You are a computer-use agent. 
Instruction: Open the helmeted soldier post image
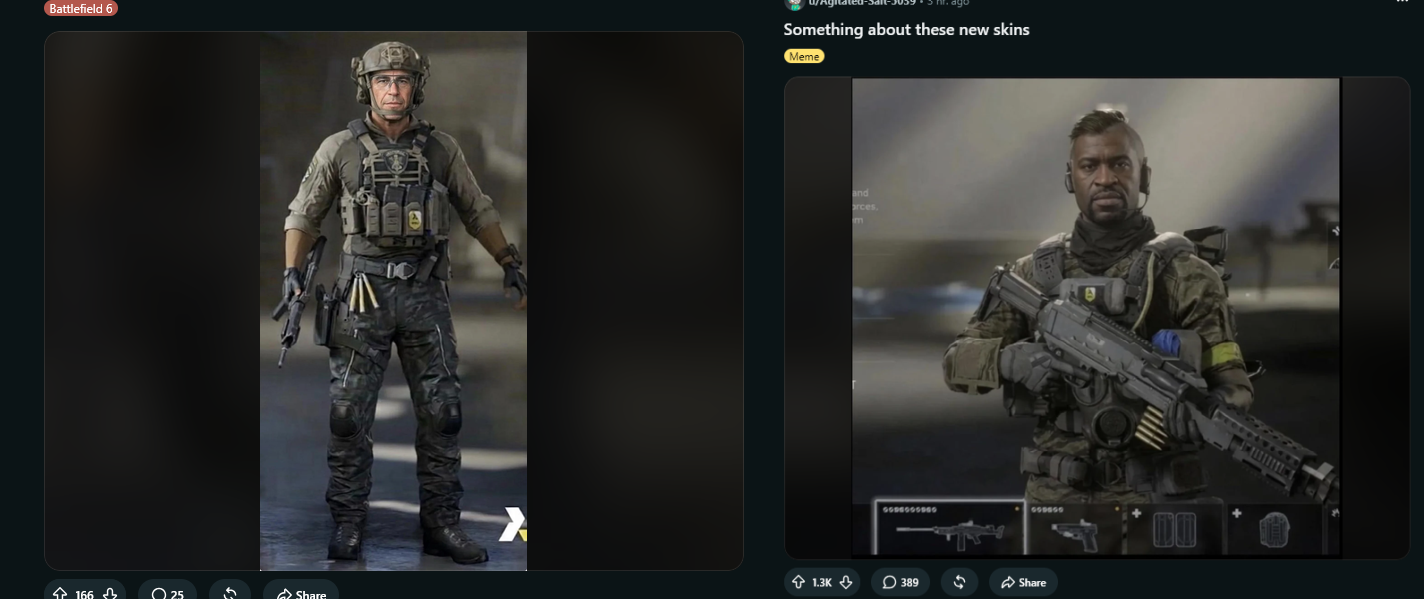(393, 301)
